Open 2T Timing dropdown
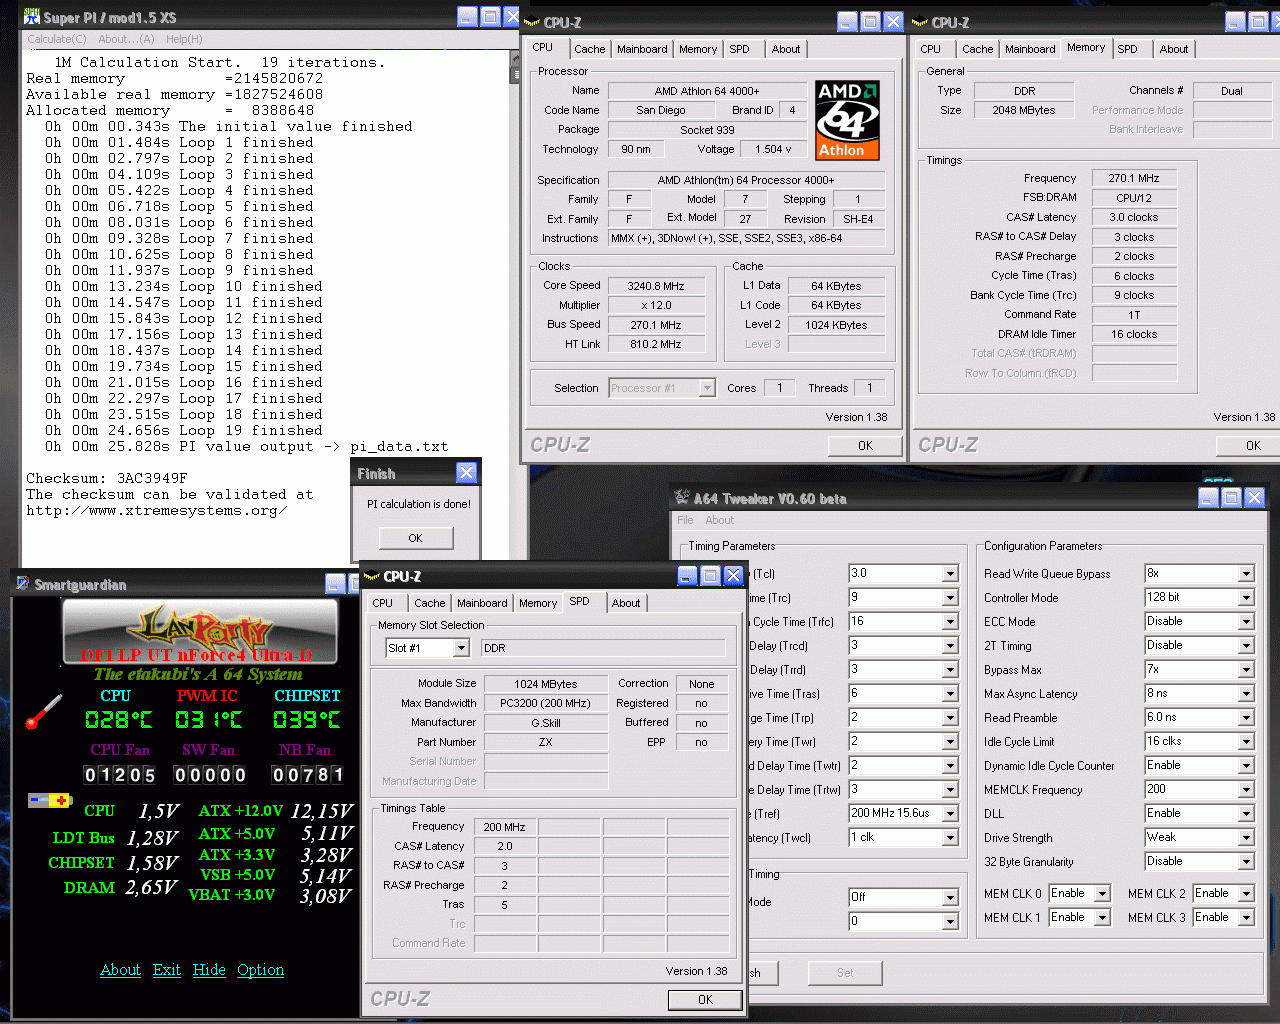The width and height of the screenshot is (1280, 1024). click(x=1246, y=646)
